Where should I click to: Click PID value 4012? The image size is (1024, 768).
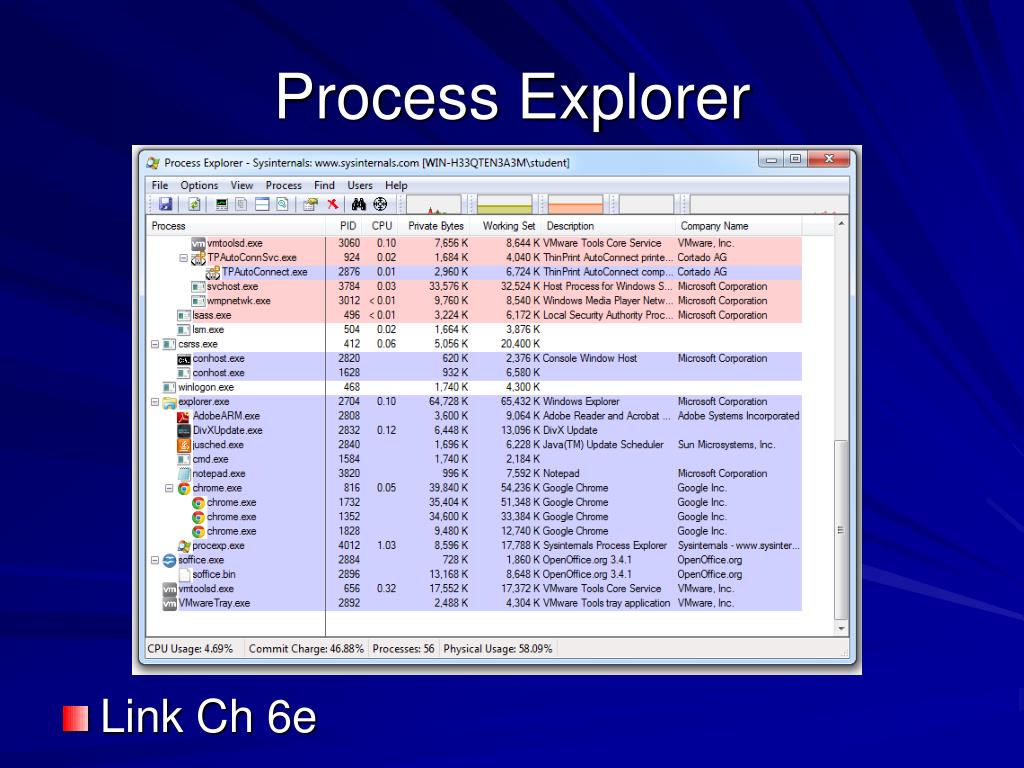349,545
